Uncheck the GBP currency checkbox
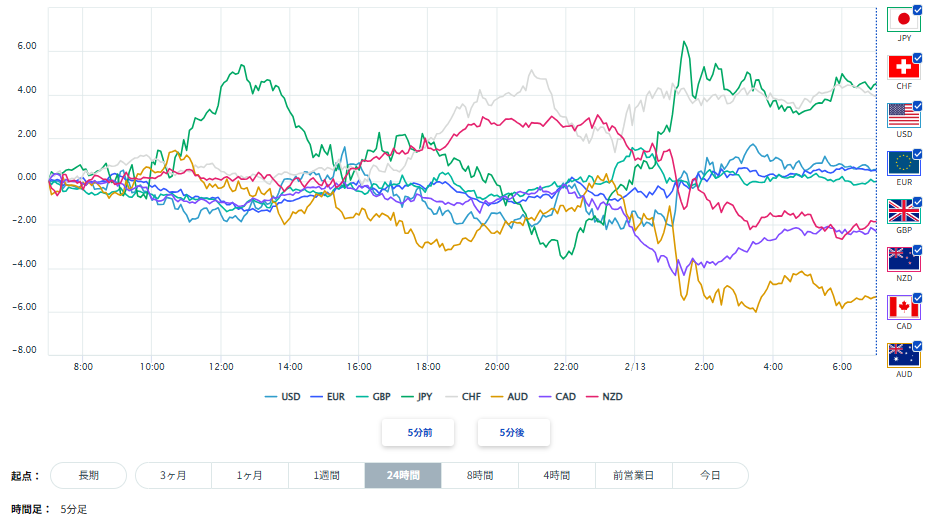This screenshot has width=934, height=529. click(x=917, y=202)
